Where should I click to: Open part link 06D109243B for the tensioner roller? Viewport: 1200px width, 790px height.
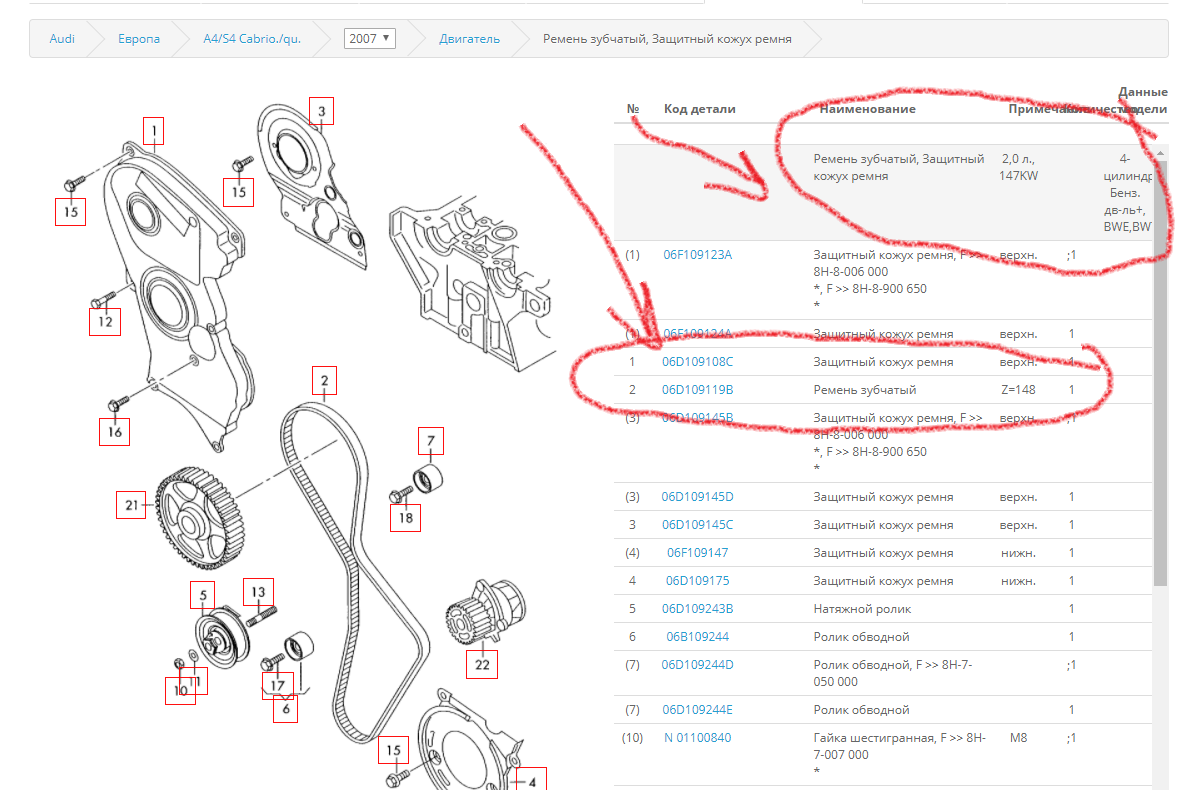click(697, 608)
